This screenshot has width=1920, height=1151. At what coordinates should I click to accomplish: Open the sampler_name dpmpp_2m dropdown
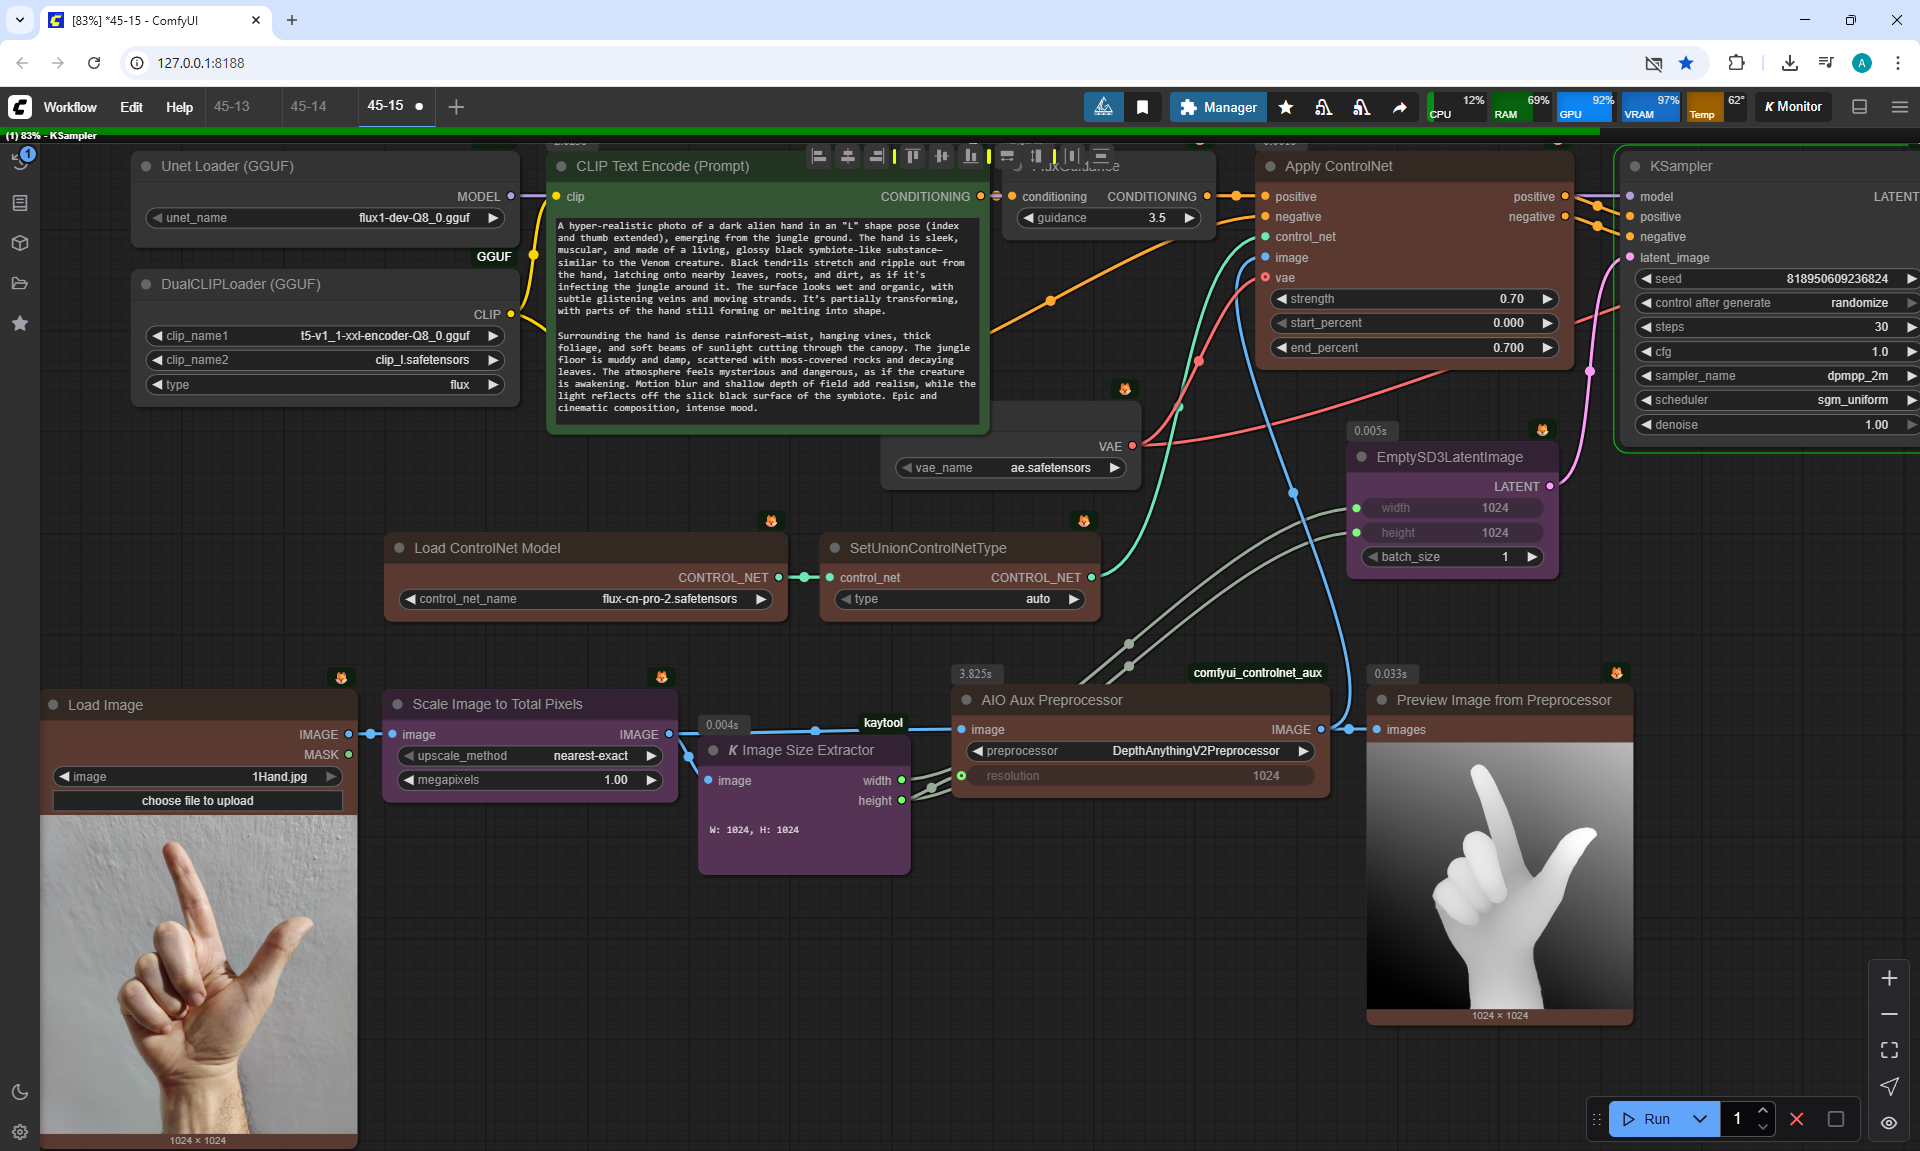pyautogui.click(x=1775, y=376)
